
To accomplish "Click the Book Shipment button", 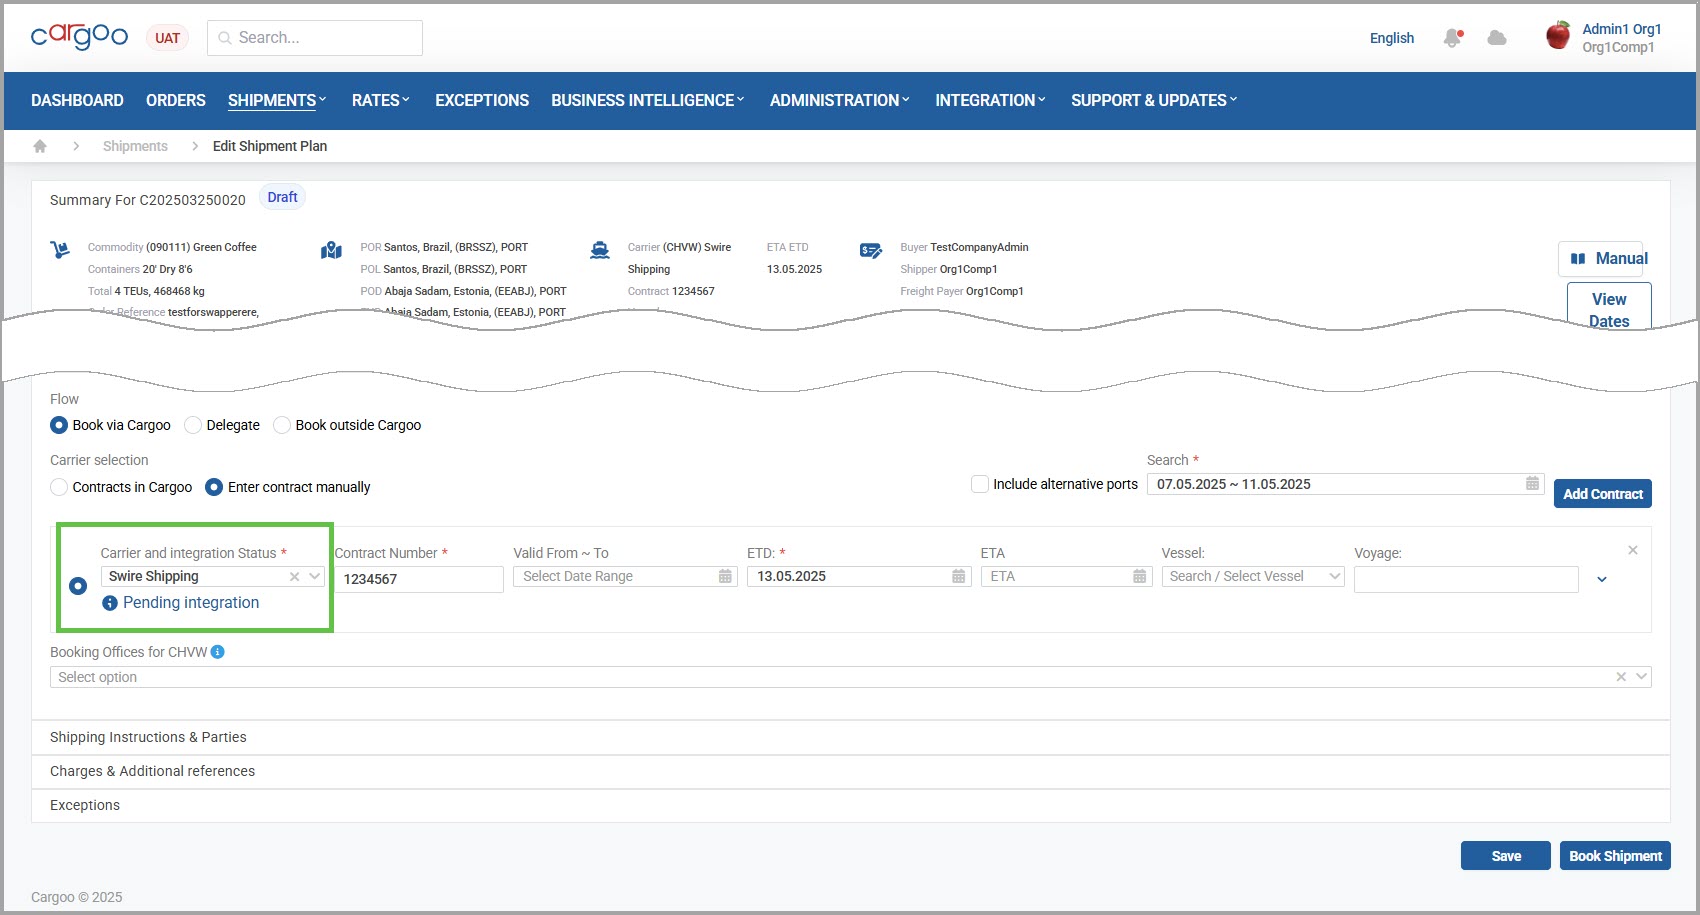I will click(x=1615, y=856).
